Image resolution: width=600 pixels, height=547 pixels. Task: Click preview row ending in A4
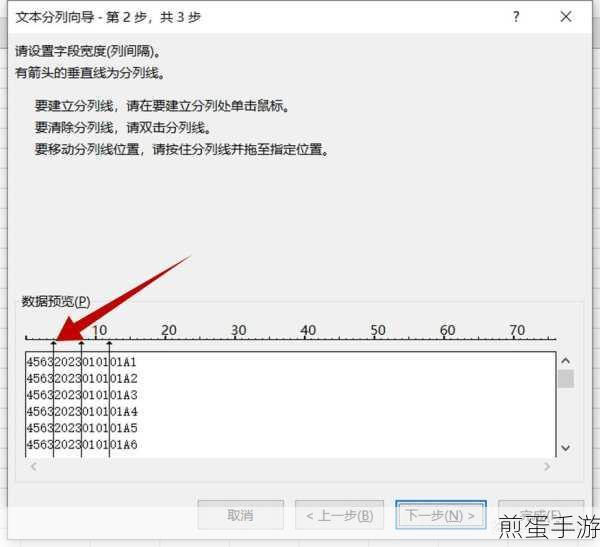[82, 411]
